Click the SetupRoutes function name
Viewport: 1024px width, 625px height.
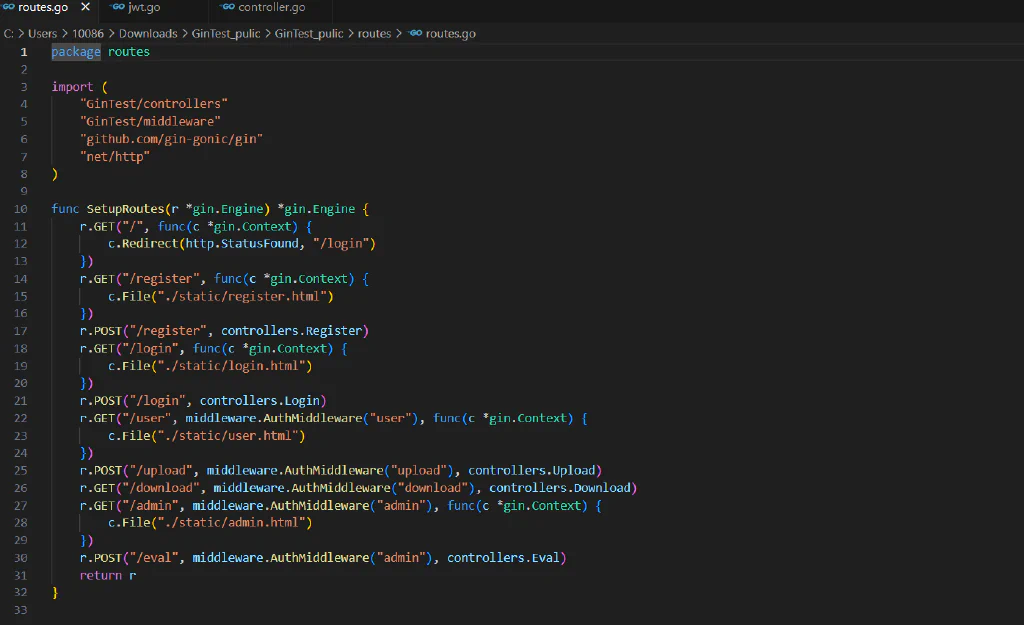(x=125, y=209)
